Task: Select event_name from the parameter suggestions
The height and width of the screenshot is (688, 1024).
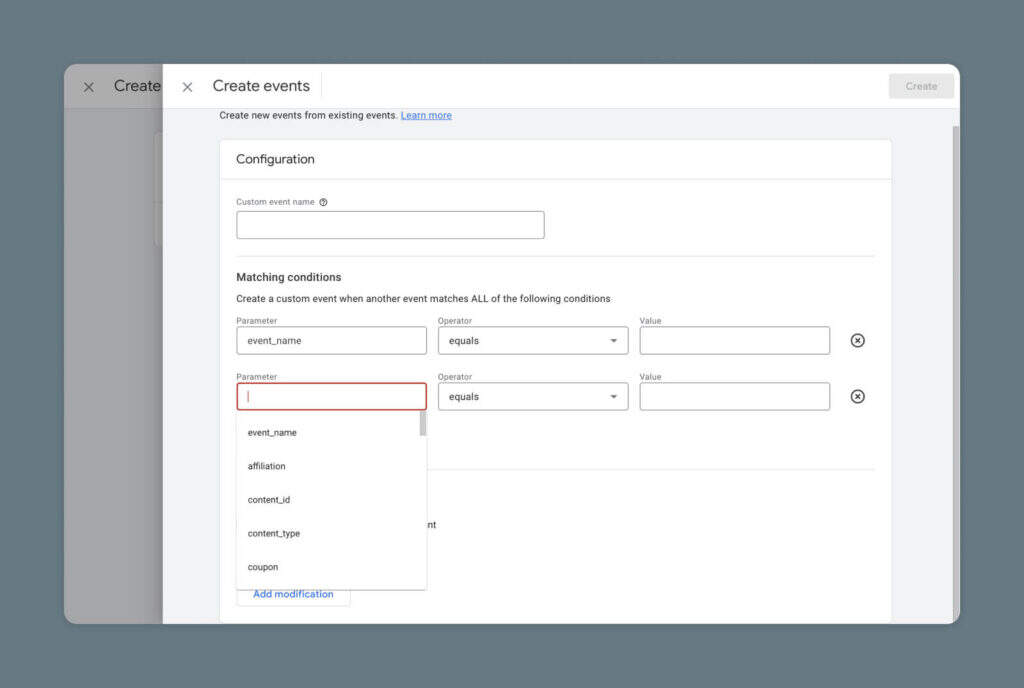Action: coord(272,433)
